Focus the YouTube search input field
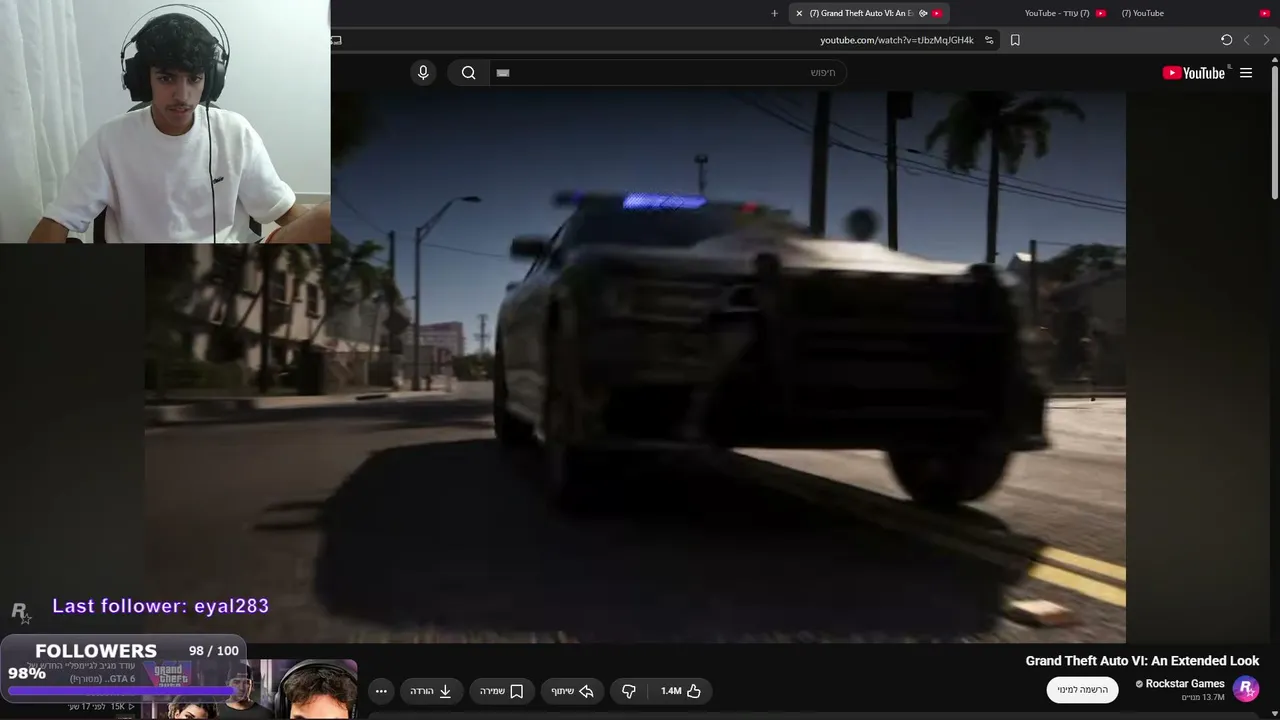Screen dimensions: 1280x720 [x=668, y=72]
